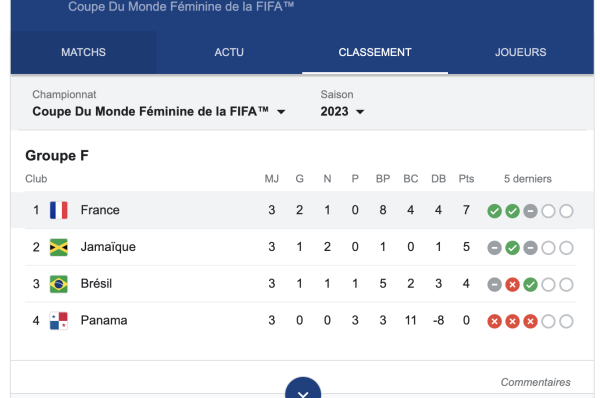Click the Panama flag icon
The width and height of the screenshot is (600, 398).
(59, 321)
